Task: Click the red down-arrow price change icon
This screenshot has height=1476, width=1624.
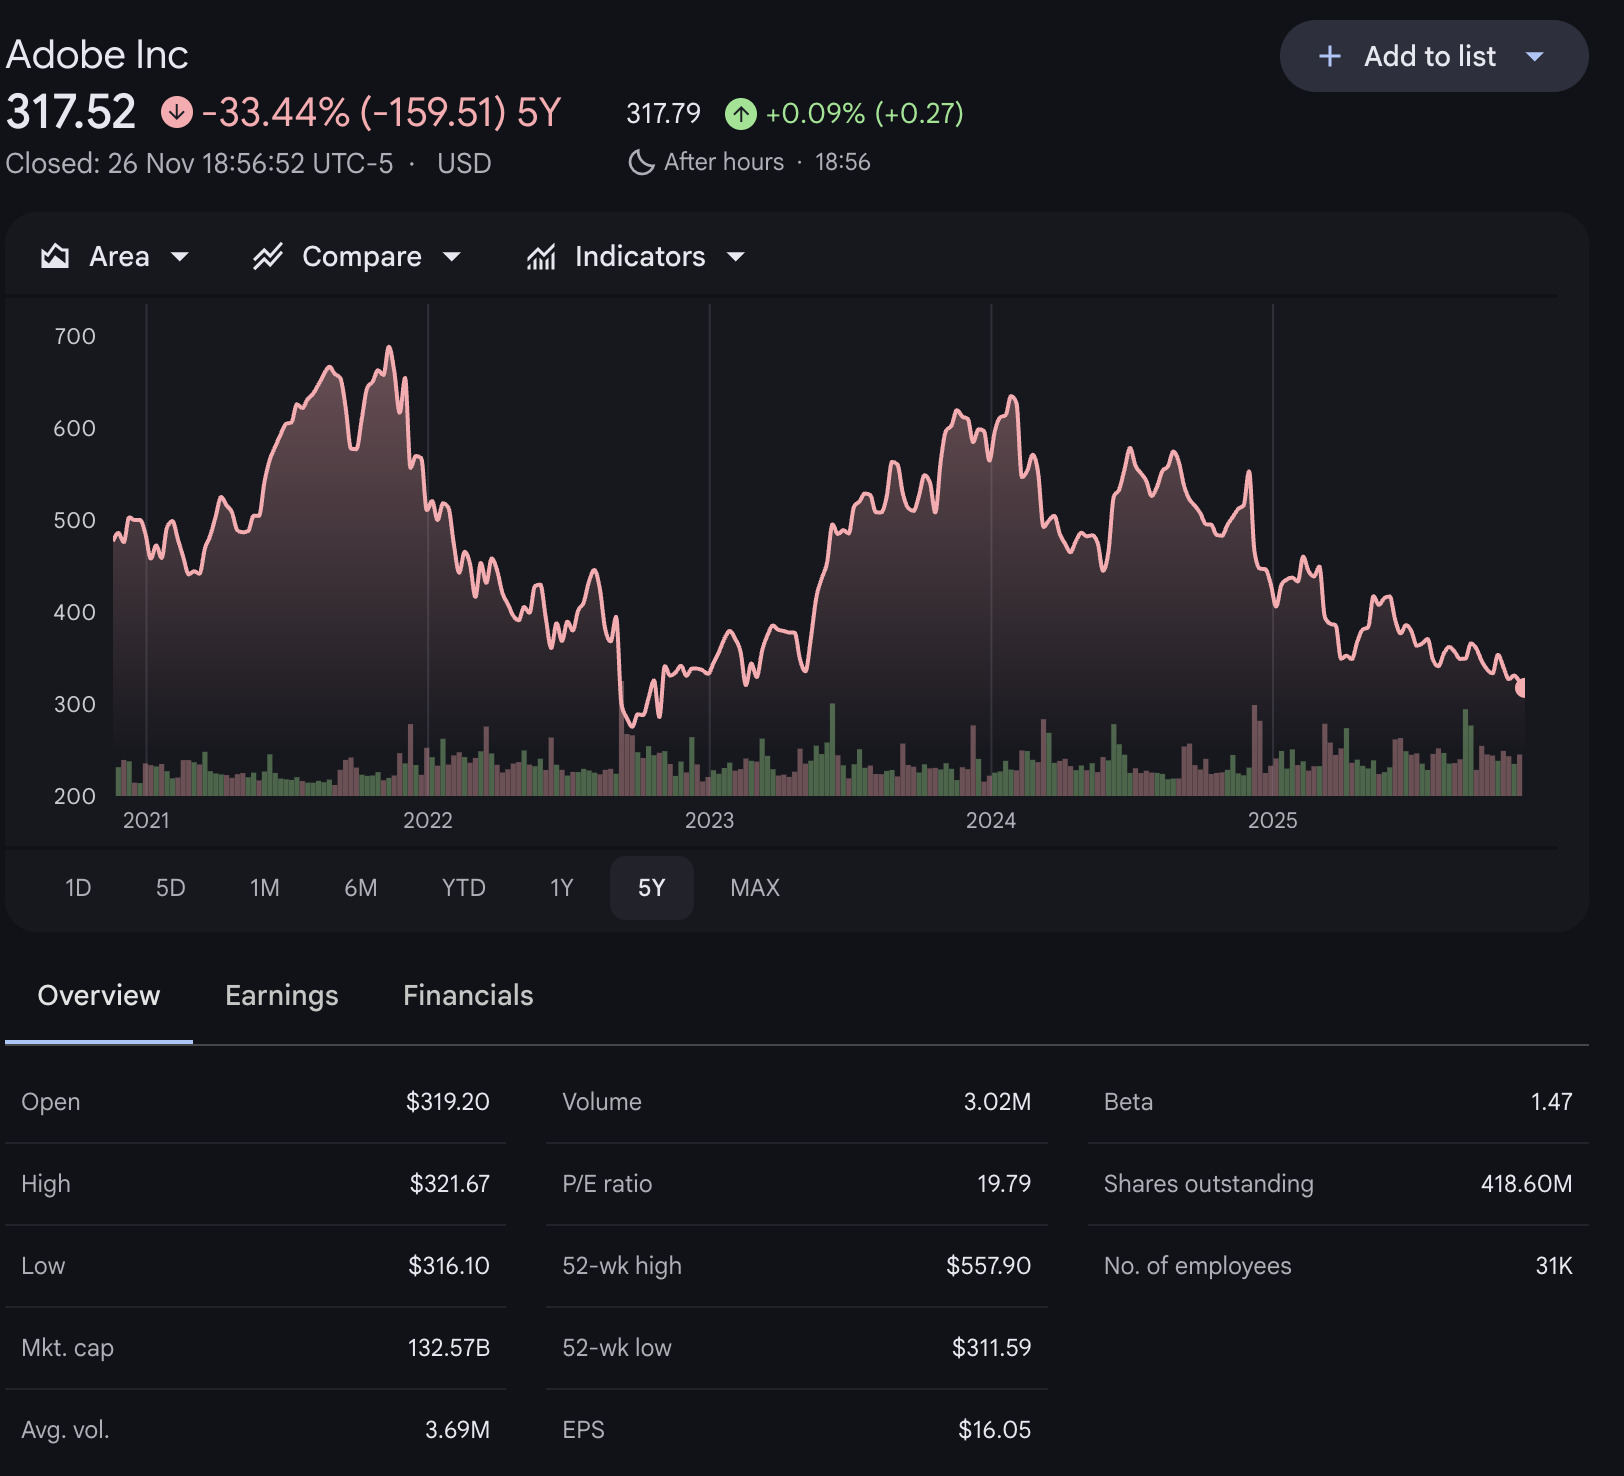Action: [x=177, y=112]
